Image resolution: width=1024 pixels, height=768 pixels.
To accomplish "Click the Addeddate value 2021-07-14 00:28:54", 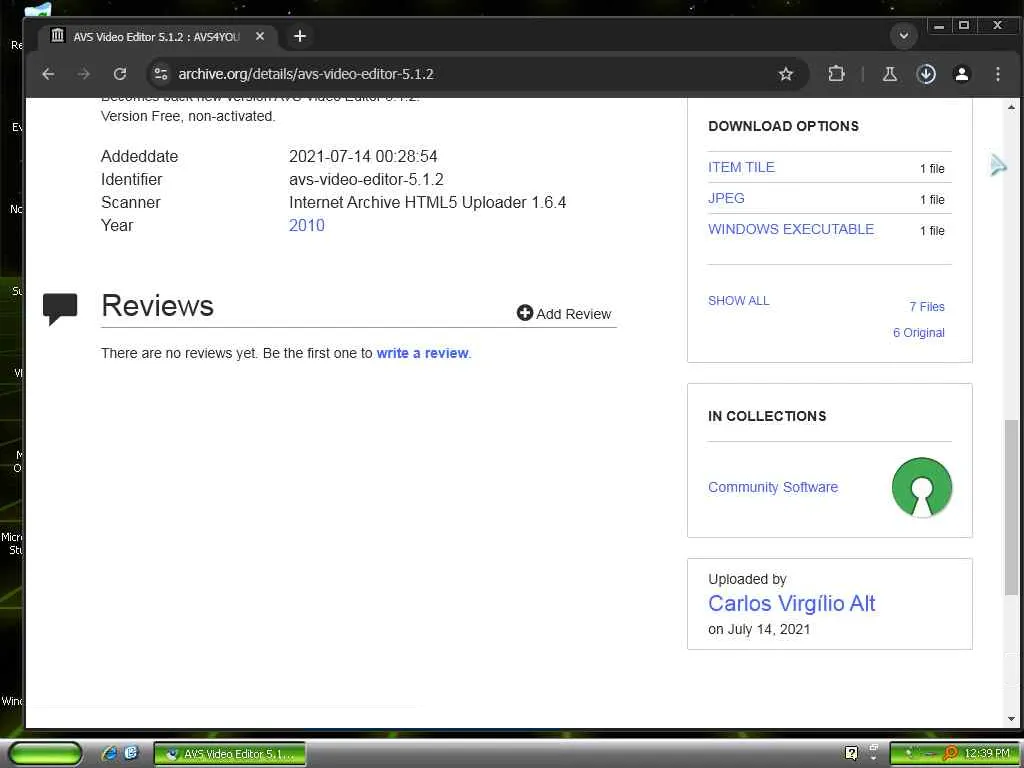I will pyautogui.click(x=363, y=157).
